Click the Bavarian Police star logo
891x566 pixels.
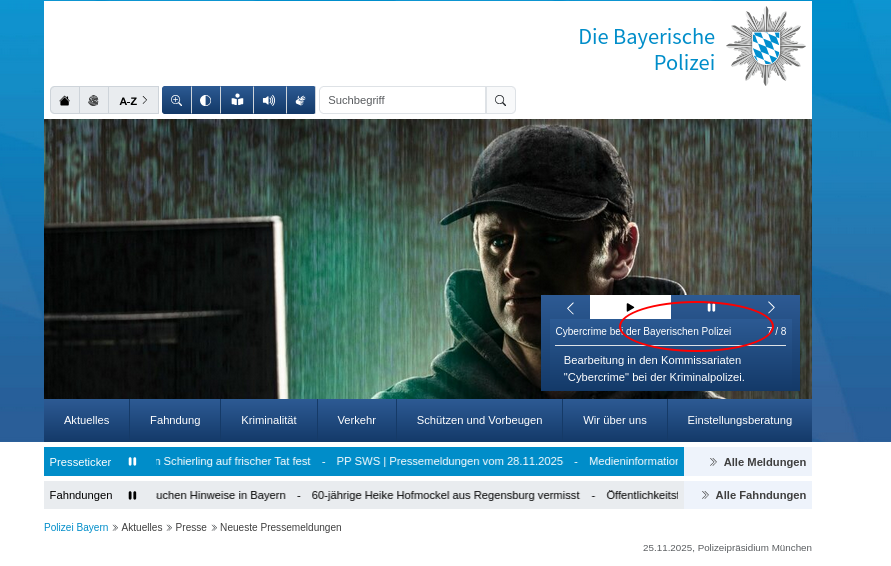click(x=765, y=46)
